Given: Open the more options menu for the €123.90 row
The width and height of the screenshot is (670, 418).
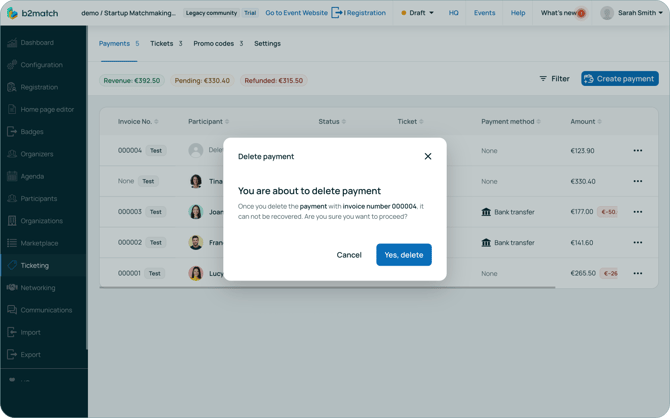Looking at the screenshot, I should (x=638, y=150).
